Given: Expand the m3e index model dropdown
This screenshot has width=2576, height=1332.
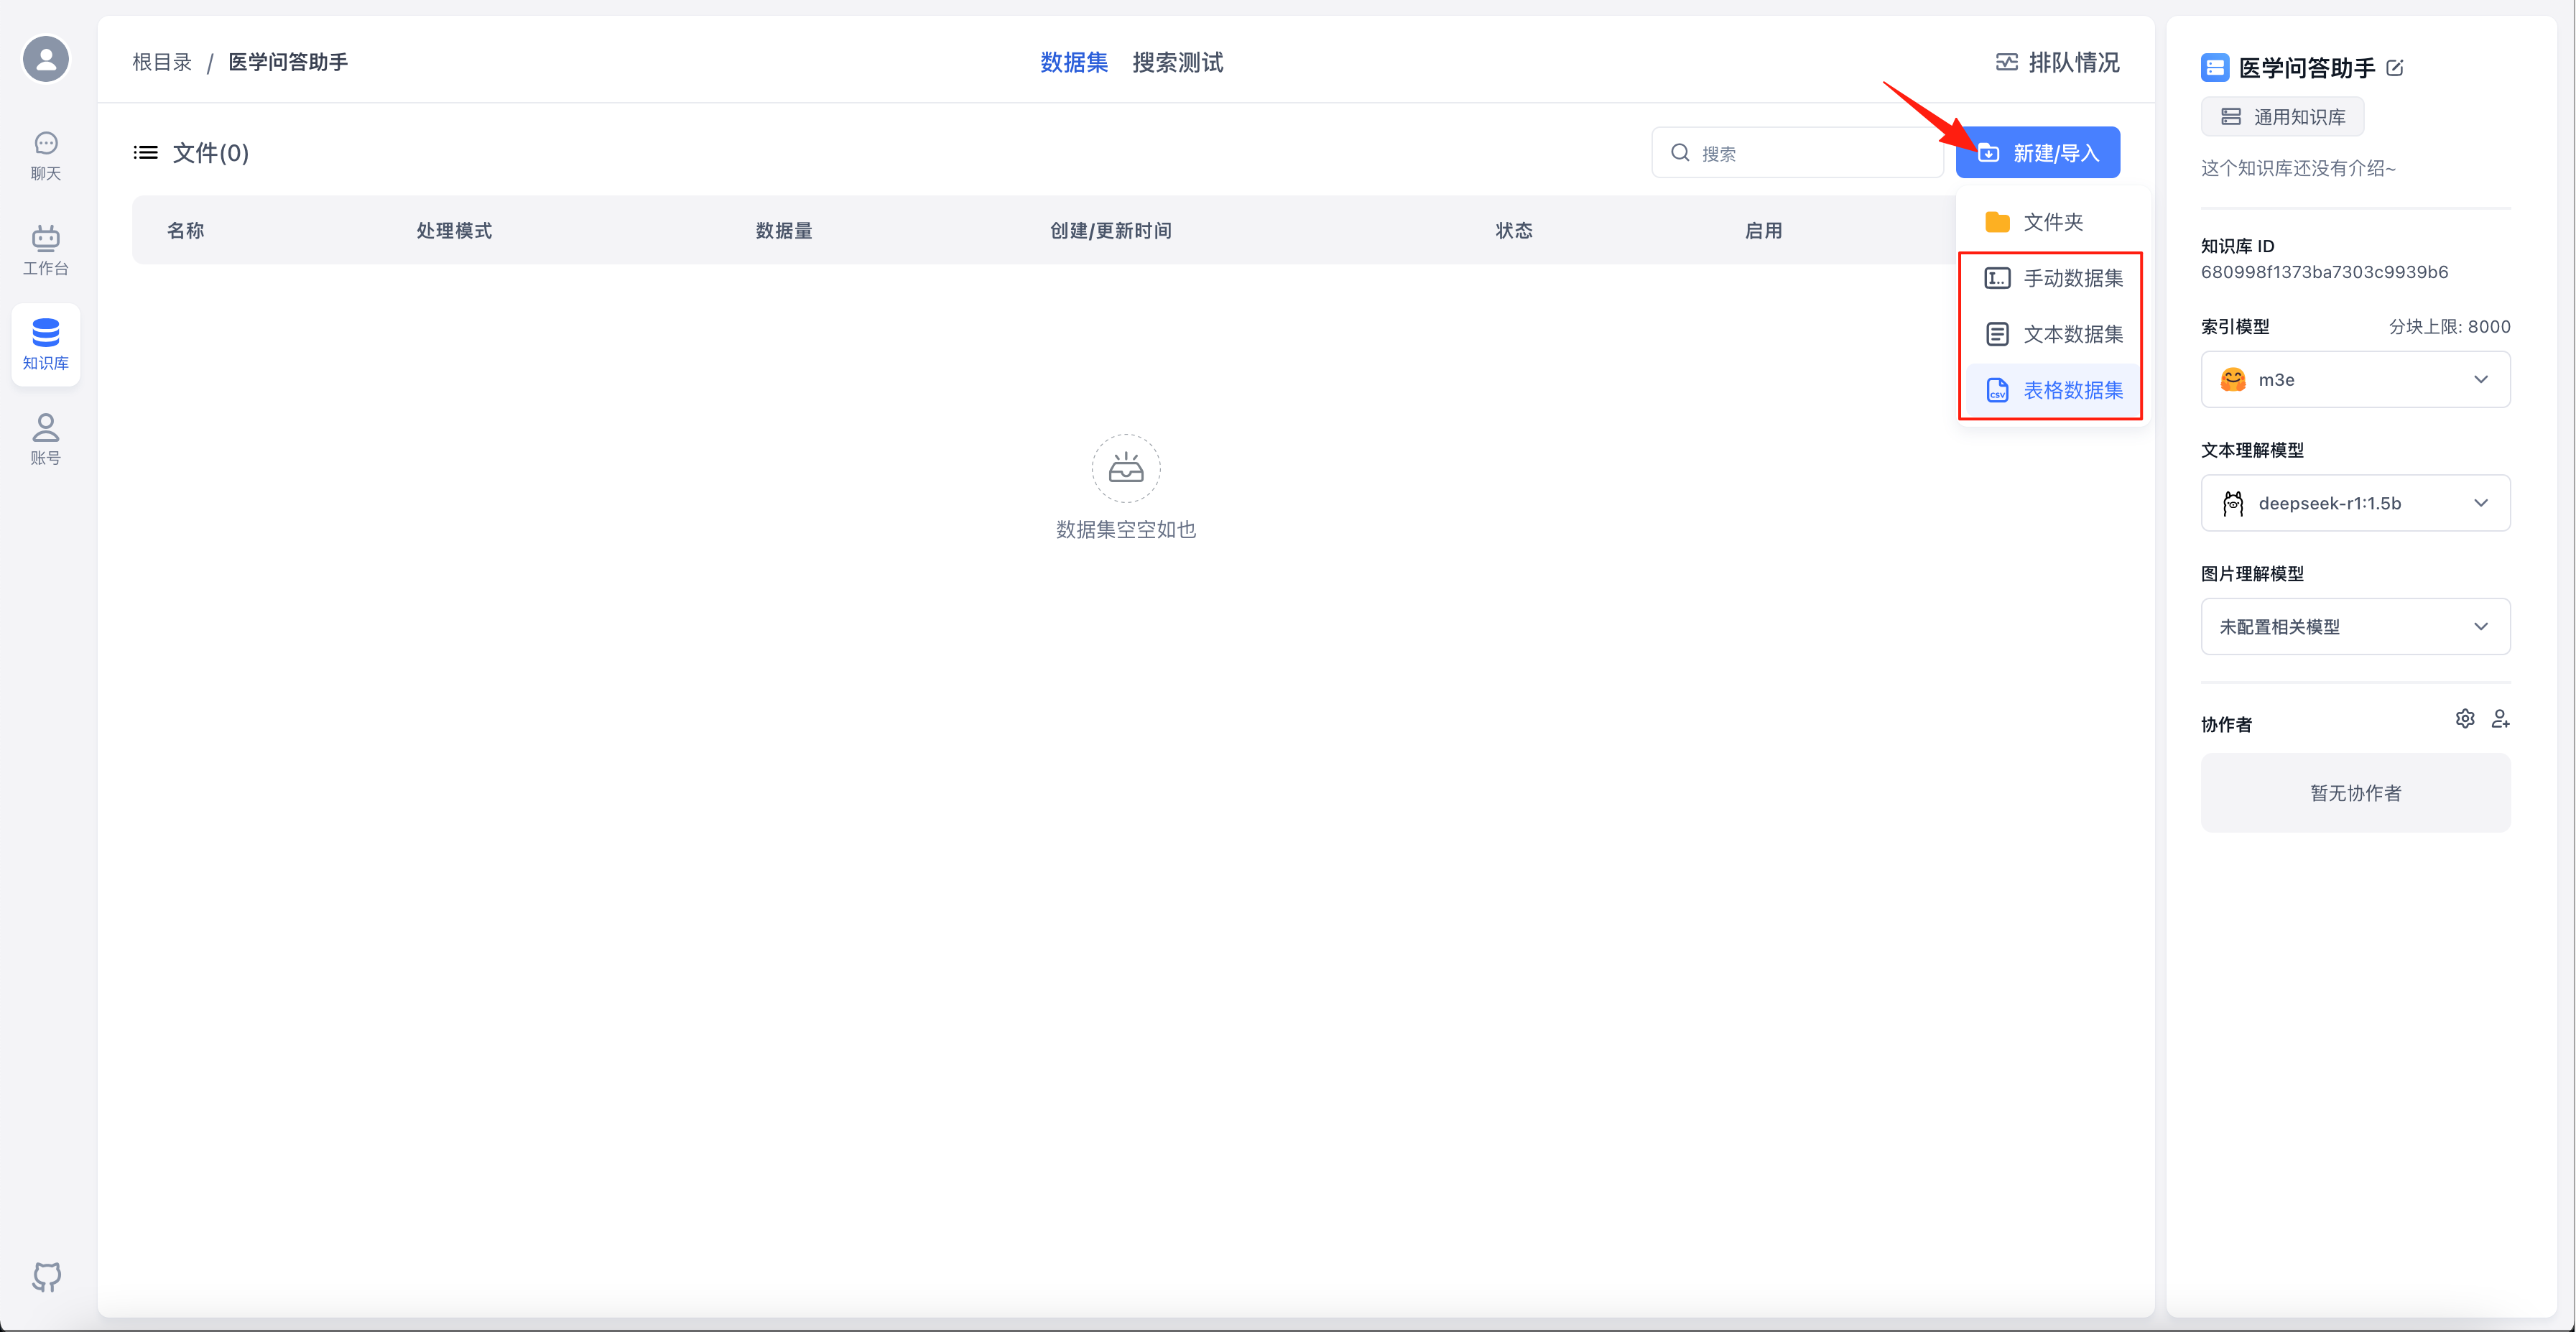Looking at the screenshot, I should pos(2355,379).
